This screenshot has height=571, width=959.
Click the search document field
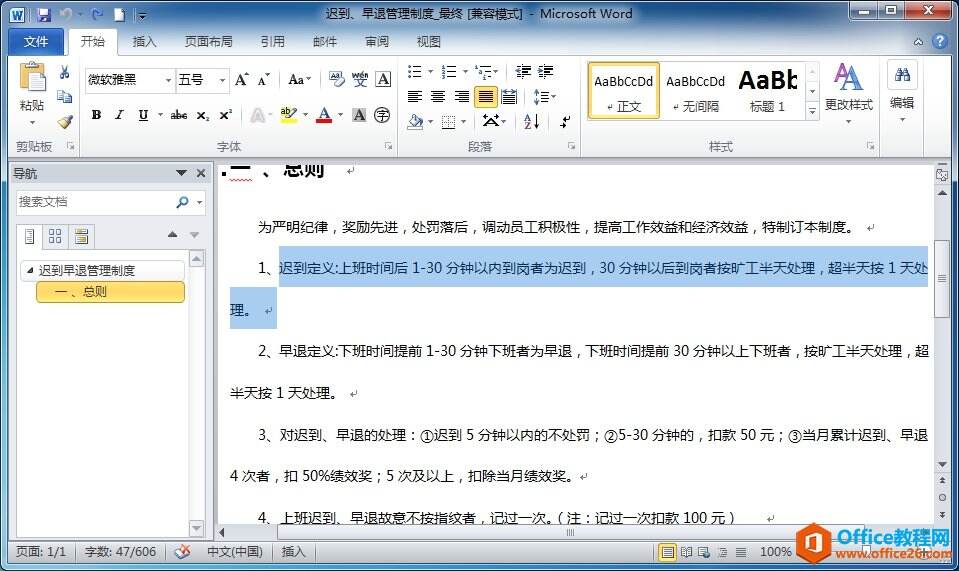[95, 202]
